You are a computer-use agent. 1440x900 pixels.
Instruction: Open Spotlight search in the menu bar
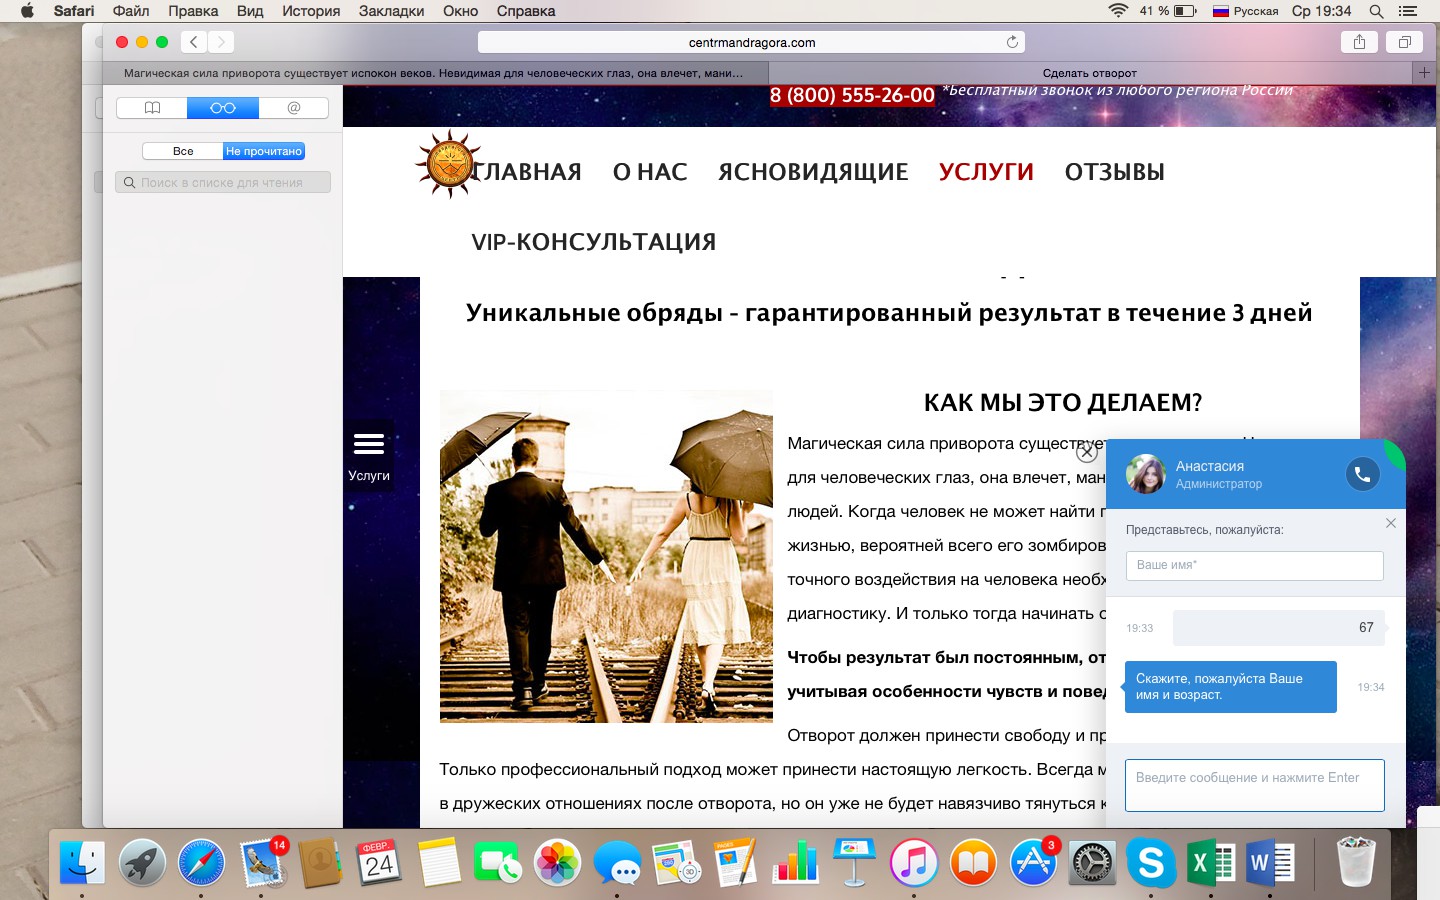tap(1376, 11)
